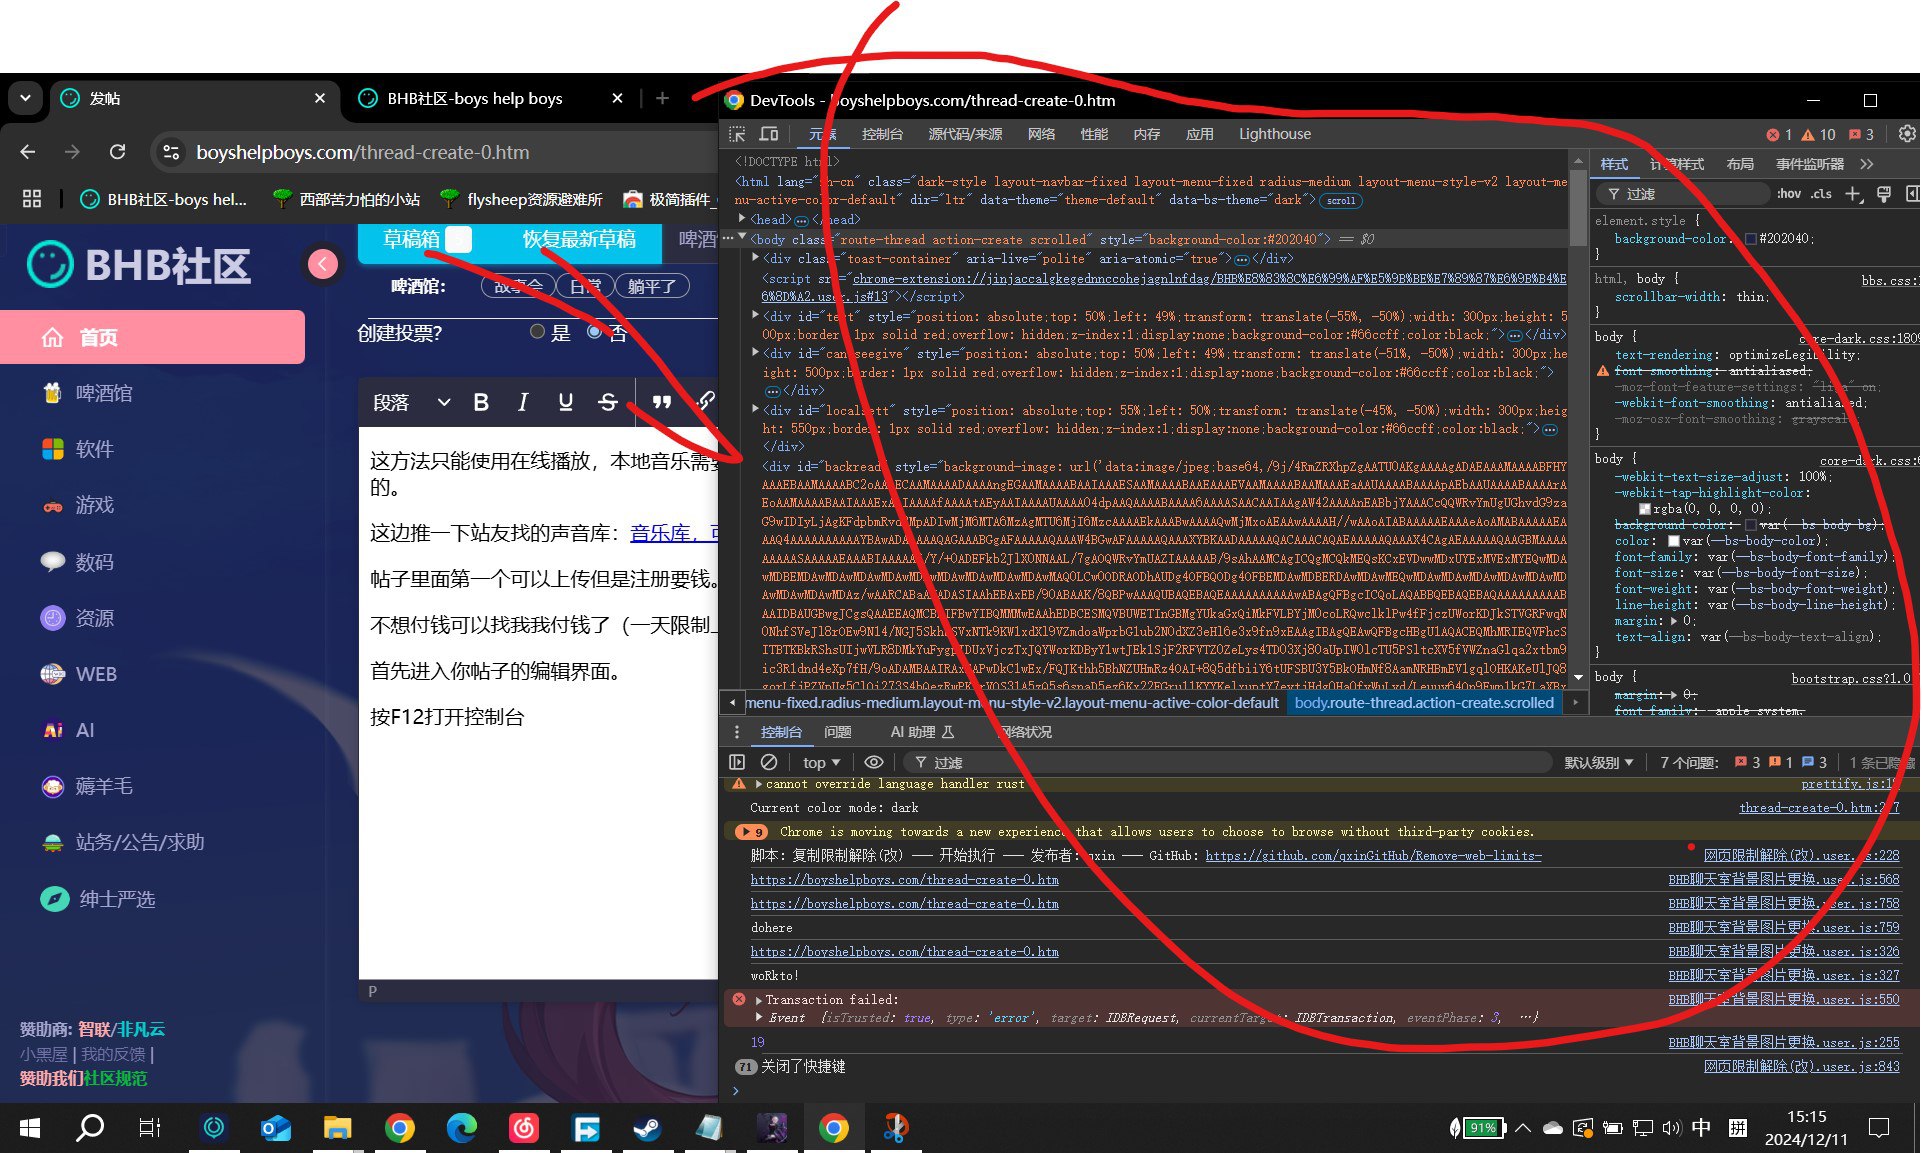Click the blockquote quote-marks editor button

tap(661, 402)
